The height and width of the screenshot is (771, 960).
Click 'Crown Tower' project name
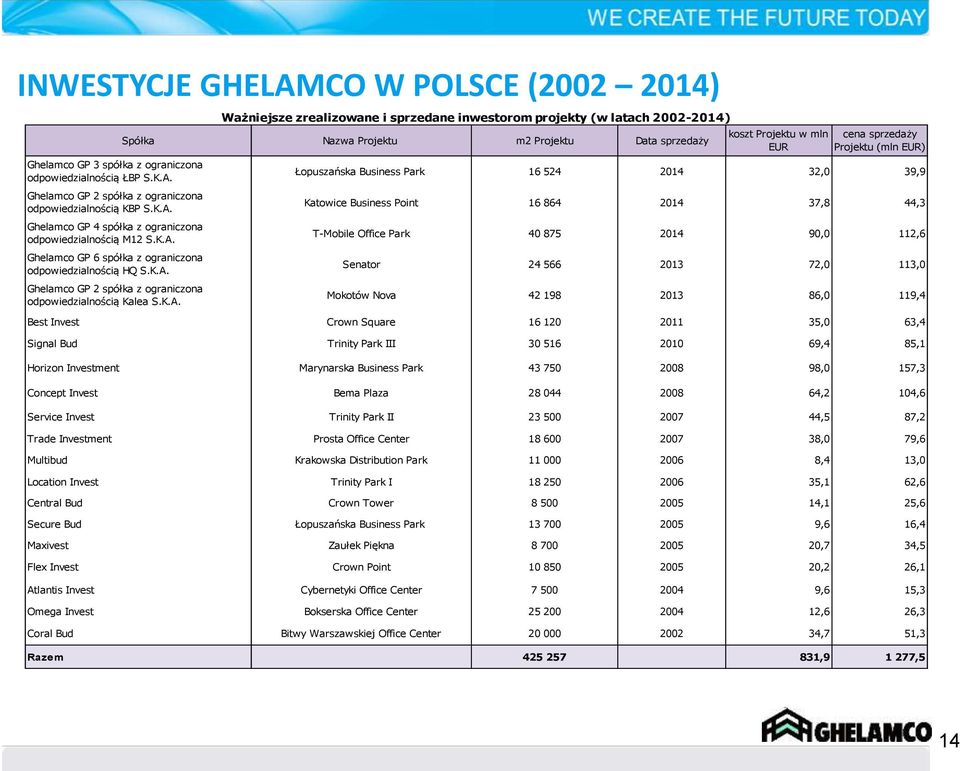coord(361,503)
